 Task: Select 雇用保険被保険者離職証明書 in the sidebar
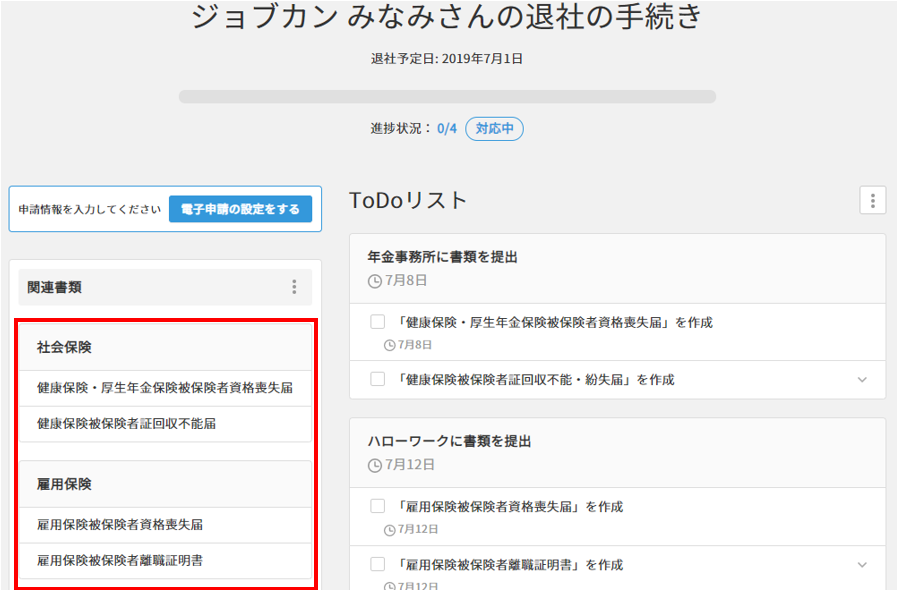coord(120,560)
